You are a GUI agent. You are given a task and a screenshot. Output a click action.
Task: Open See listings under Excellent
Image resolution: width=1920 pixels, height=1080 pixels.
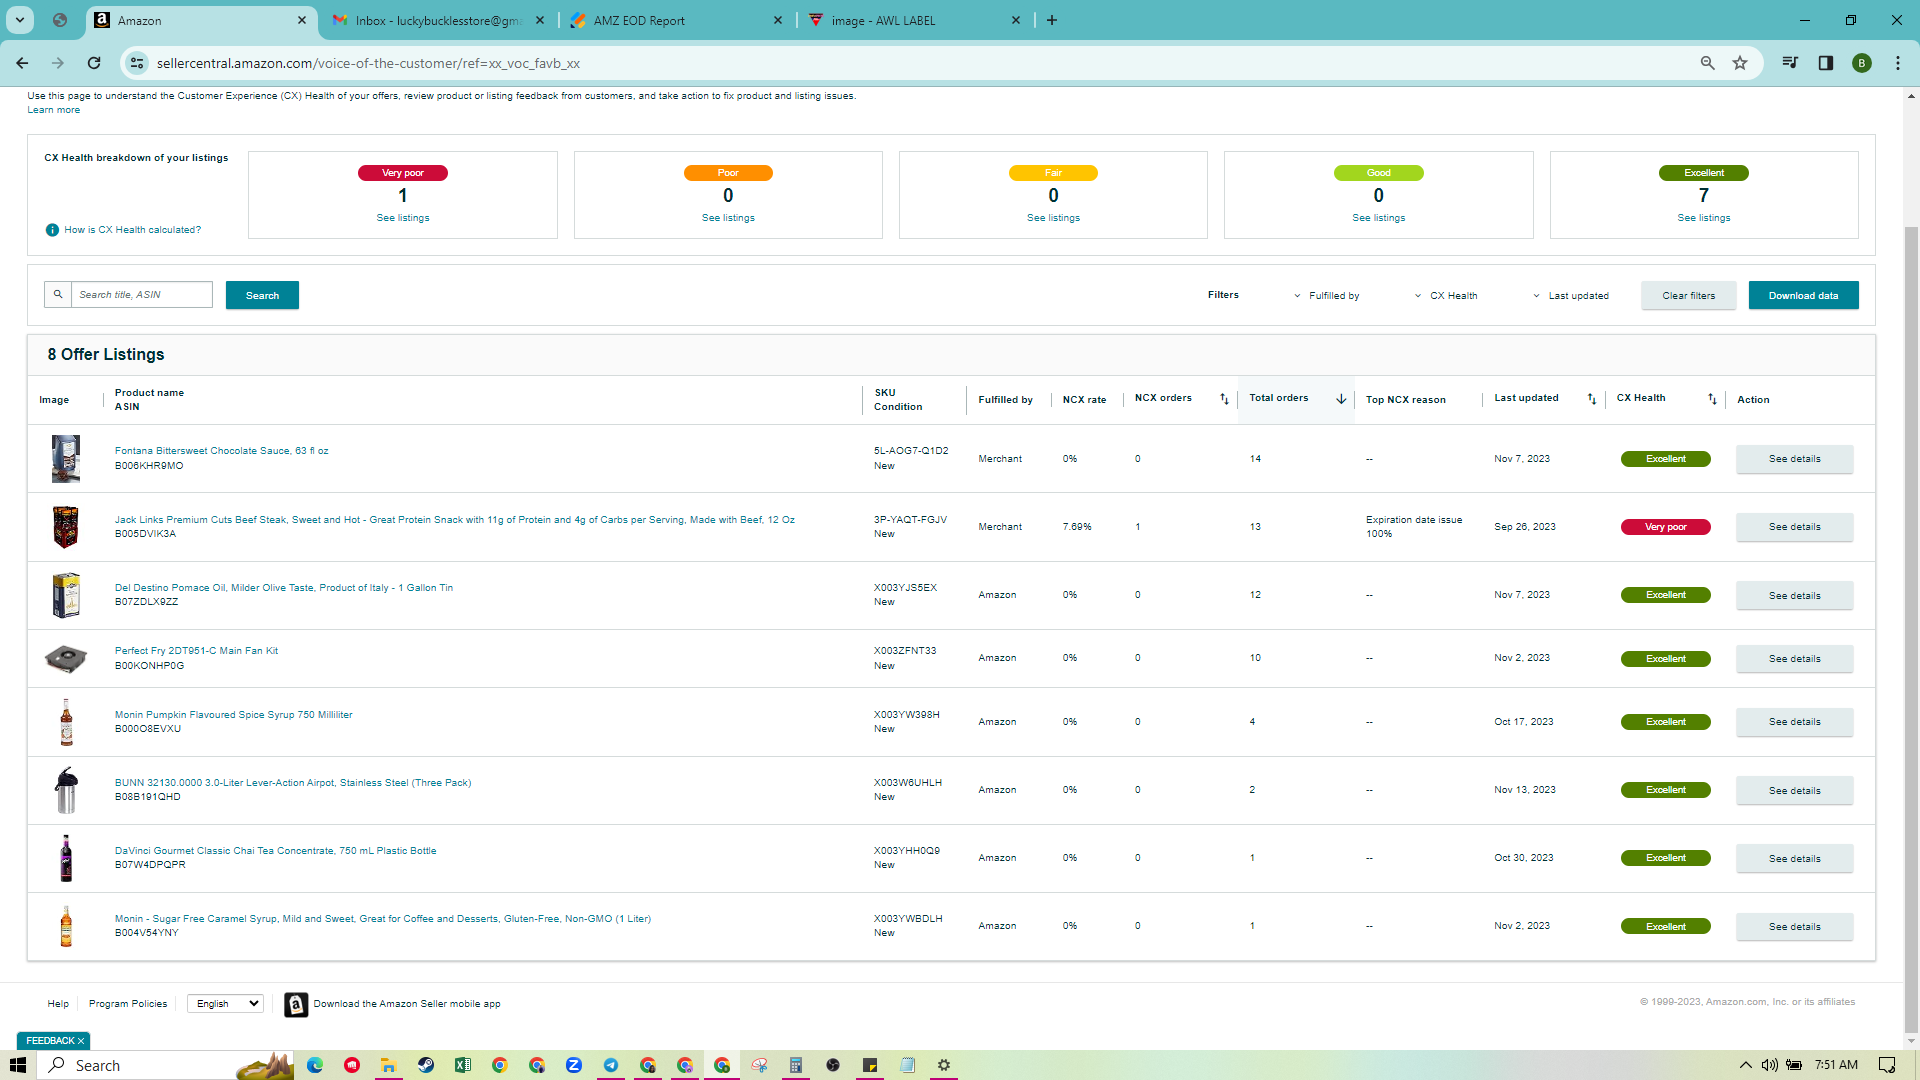(x=1704, y=218)
